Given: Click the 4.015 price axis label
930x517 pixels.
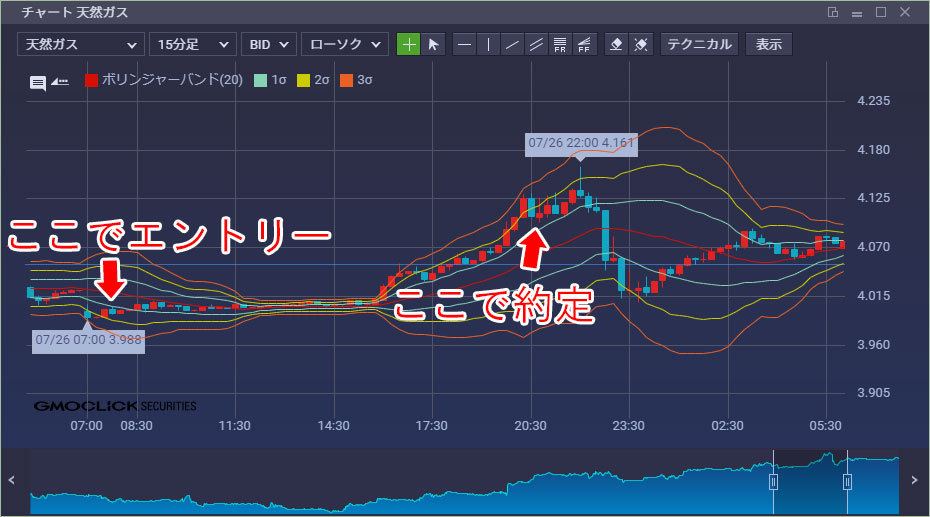Looking at the screenshot, I should [873, 295].
